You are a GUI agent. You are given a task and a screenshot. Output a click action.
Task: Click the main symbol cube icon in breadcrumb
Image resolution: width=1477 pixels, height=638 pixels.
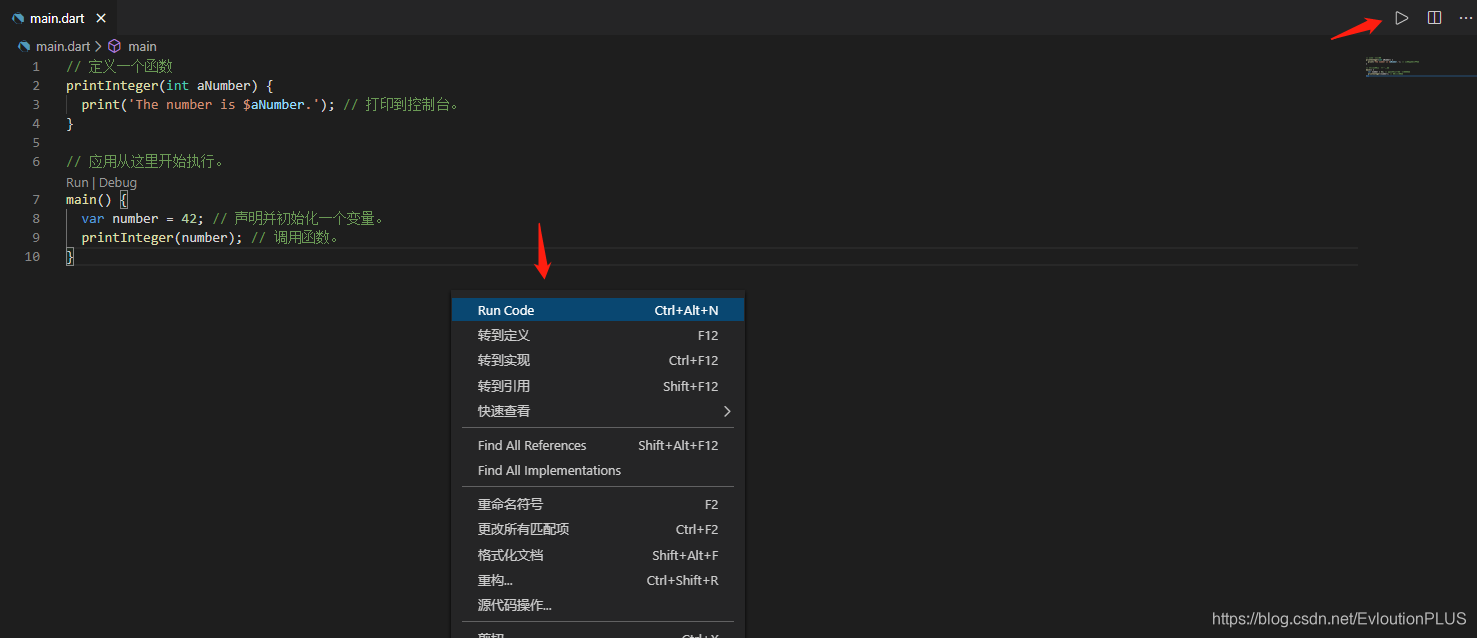tap(113, 46)
